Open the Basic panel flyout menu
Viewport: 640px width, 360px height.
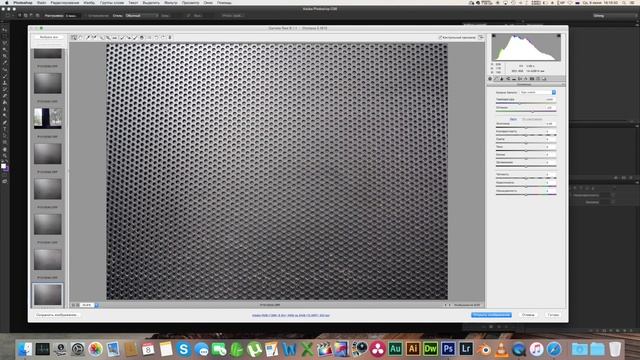click(x=563, y=84)
